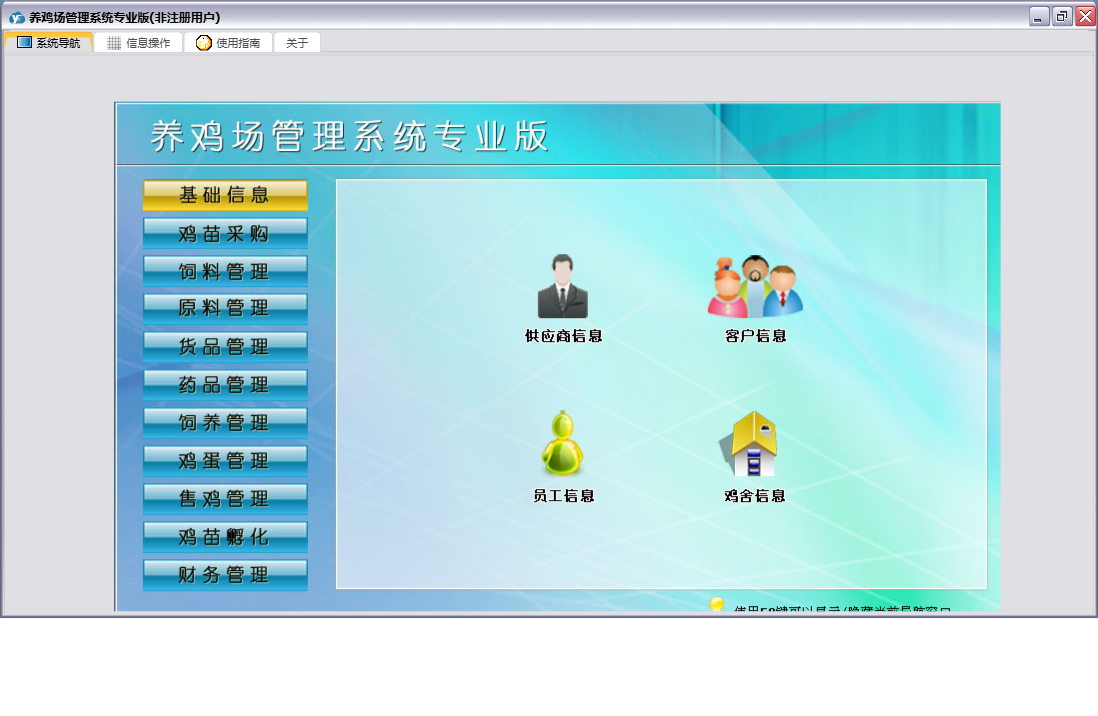Open the 鸡舍信息 henhouse icon
The width and height of the screenshot is (1098, 716).
coord(749,443)
